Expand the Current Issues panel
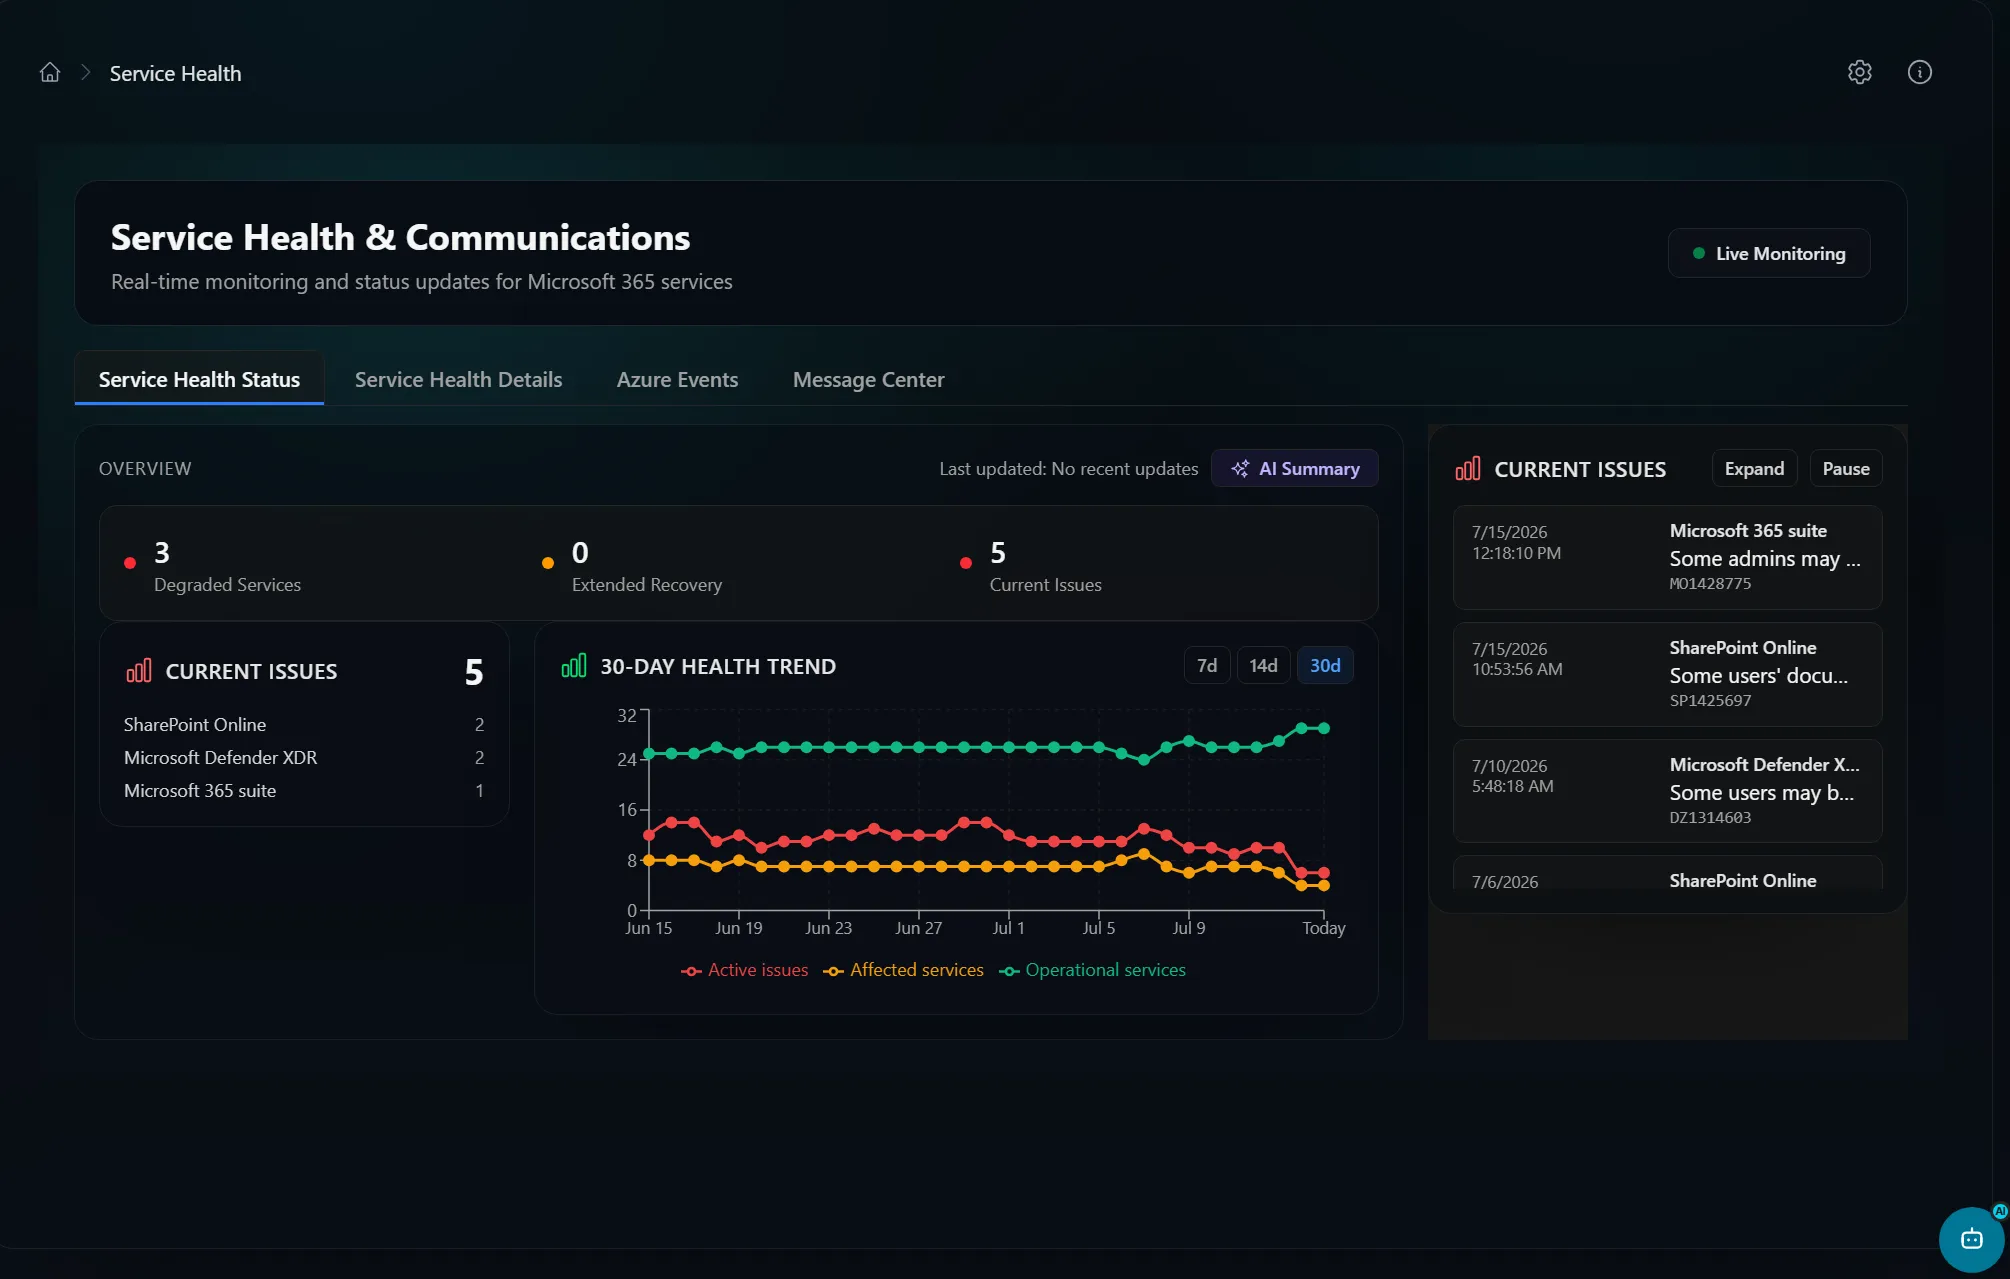Screen dimensions: 2010x1279 point(1754,469)
